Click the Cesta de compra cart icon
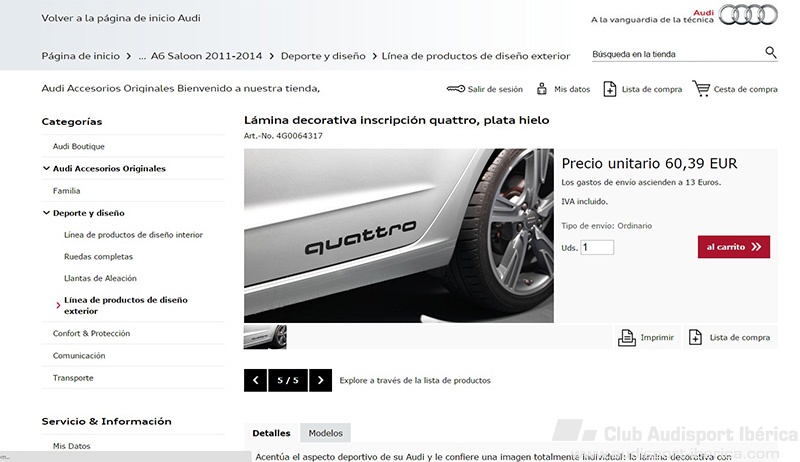This screenshot has height=462, width=800. pyautogui.click(x=701, y=88)
